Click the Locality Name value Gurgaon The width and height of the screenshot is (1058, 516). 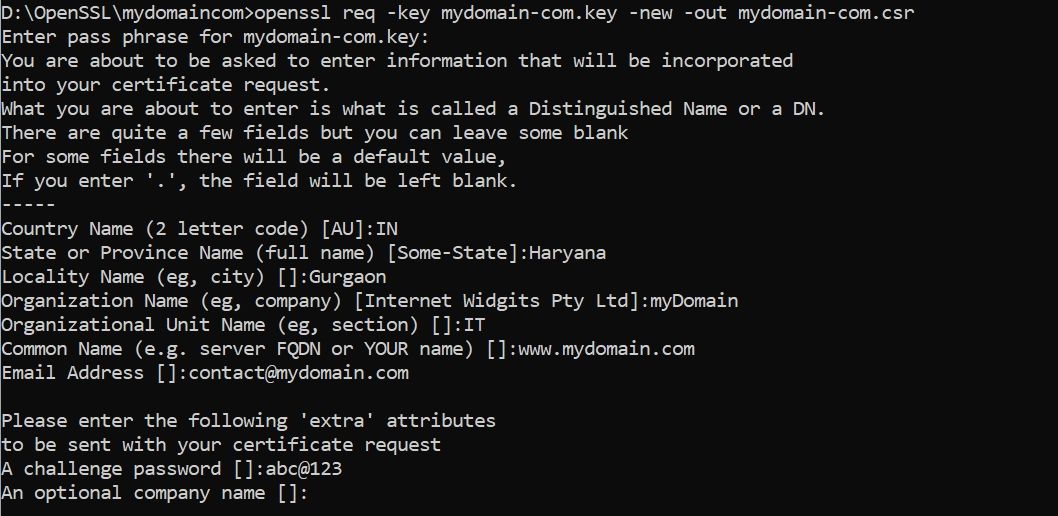pyautogui.click(x=347, y=277)
